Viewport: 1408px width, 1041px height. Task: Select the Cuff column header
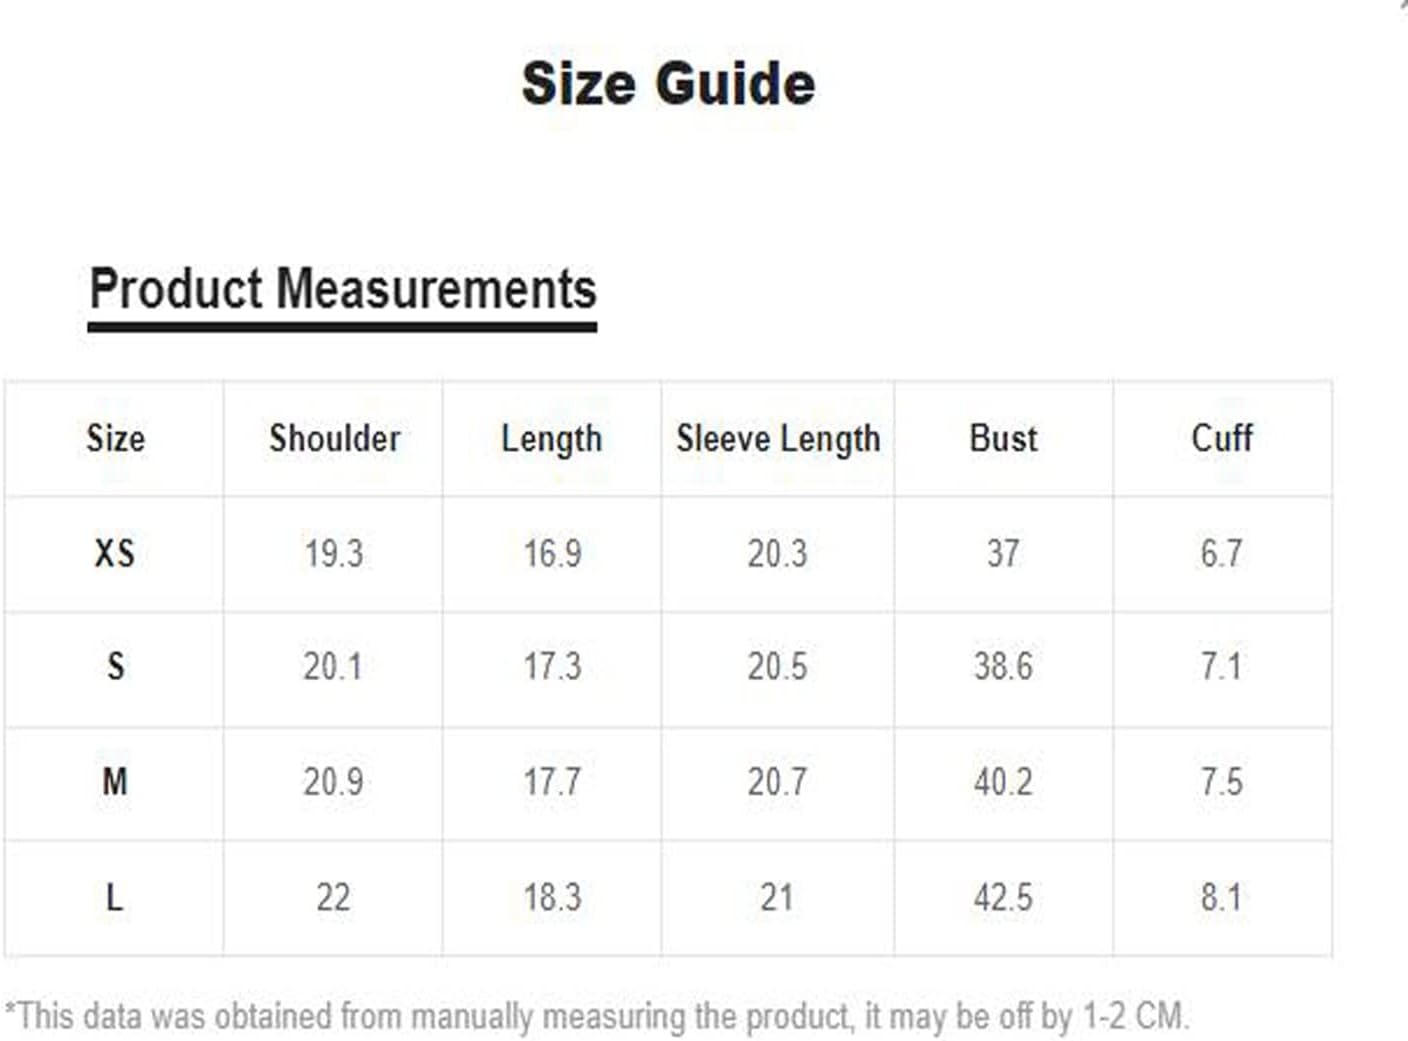tap(1221, 438)
